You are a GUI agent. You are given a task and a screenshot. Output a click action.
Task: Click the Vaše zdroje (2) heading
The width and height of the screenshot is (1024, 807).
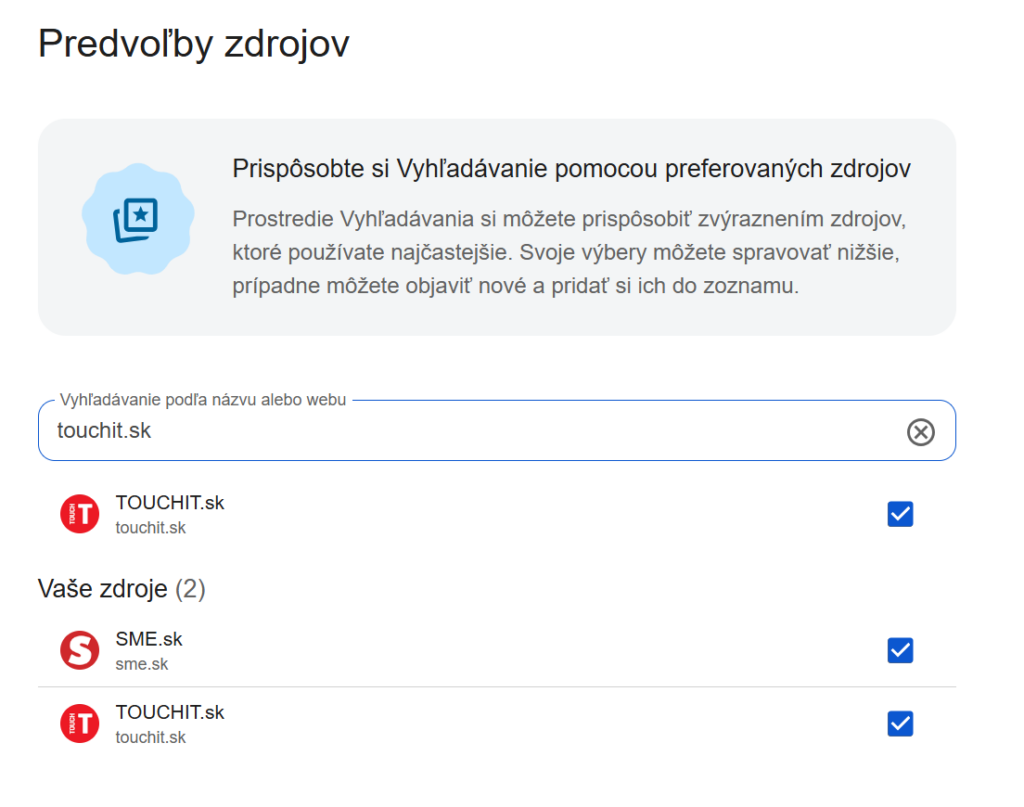122,589
